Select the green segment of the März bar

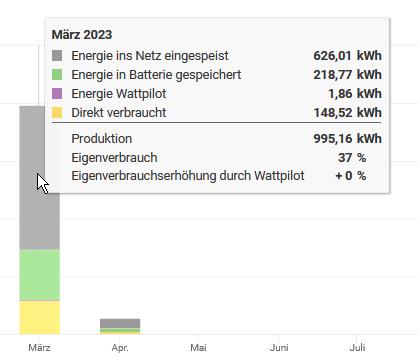40,275
